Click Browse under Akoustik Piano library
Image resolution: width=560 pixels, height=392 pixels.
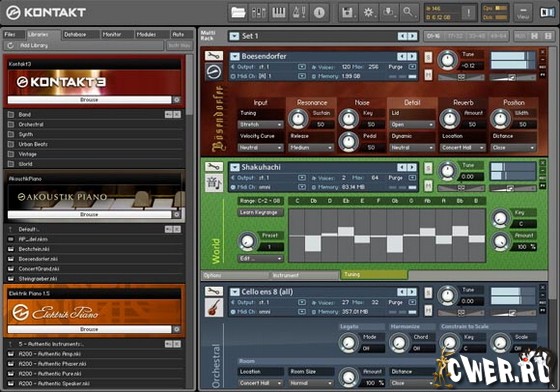coord(89,214)
